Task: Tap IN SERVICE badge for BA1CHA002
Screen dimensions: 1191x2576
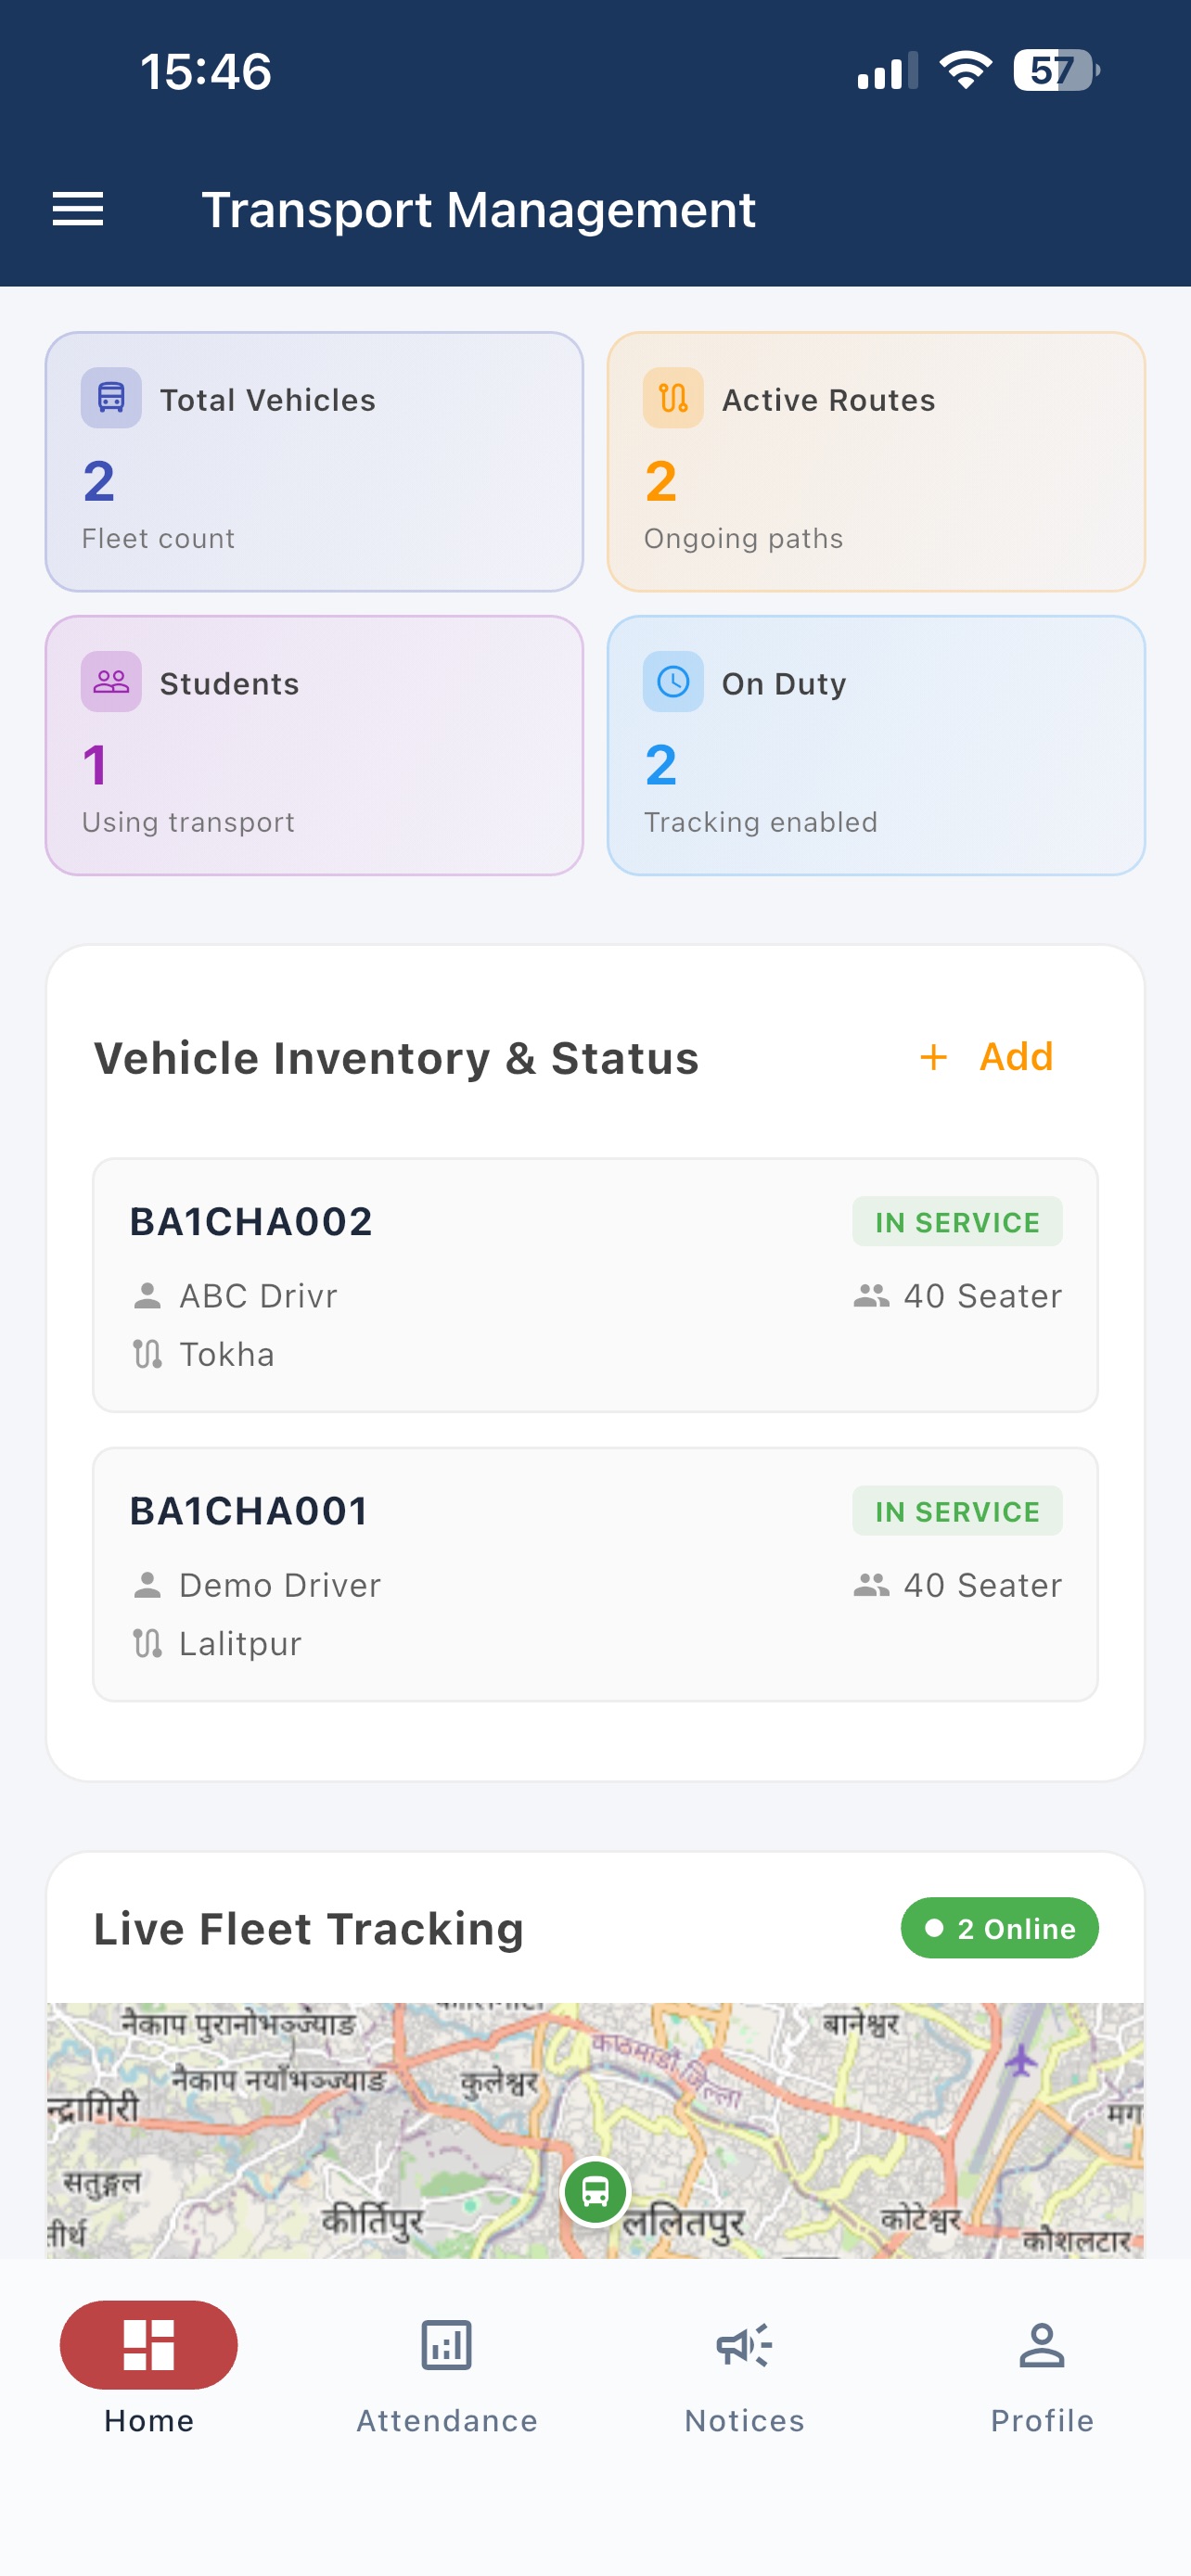Action: pyautogui.click(x=957, y=1222)
